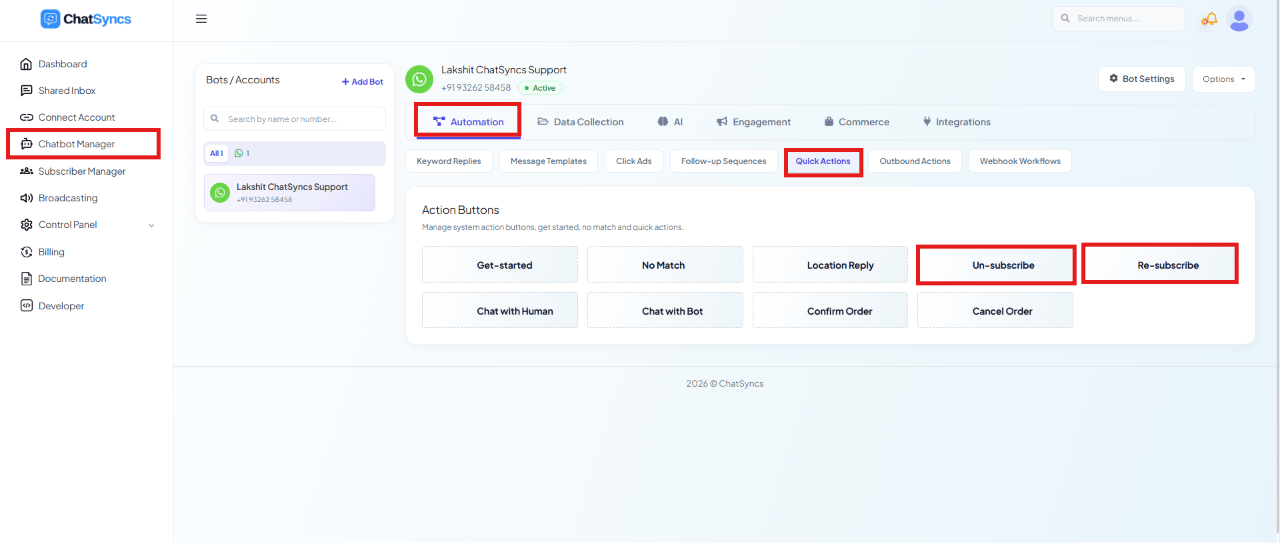Open the user profile avatar
Viewport: 1280px width, 543px height.
point(1239,19)
